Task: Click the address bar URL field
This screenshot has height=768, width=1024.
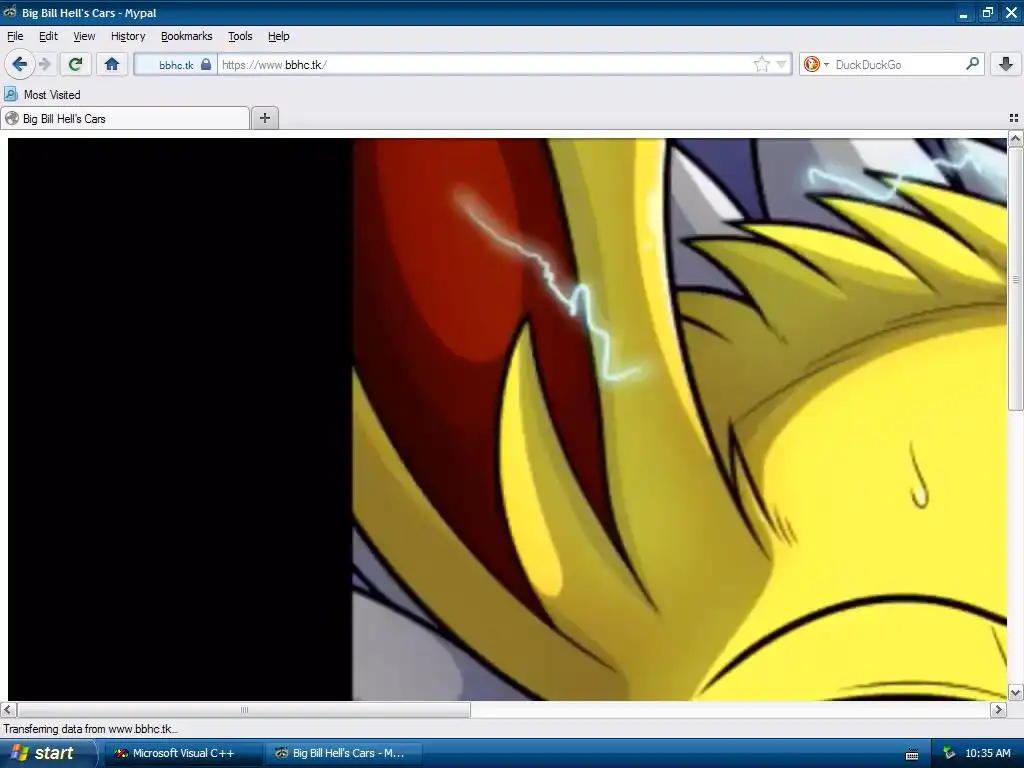Action: (487, 65)
